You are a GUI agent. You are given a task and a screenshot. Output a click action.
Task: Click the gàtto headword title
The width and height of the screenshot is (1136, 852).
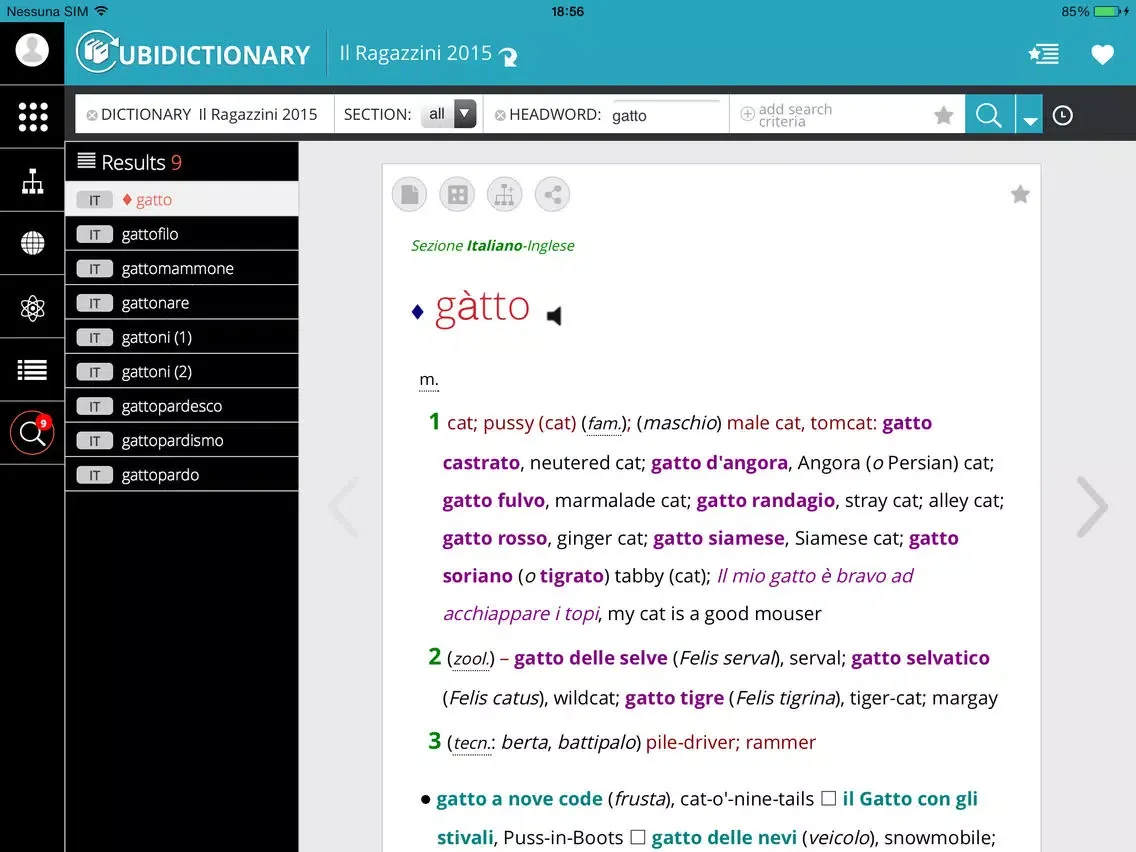(483, 307)
